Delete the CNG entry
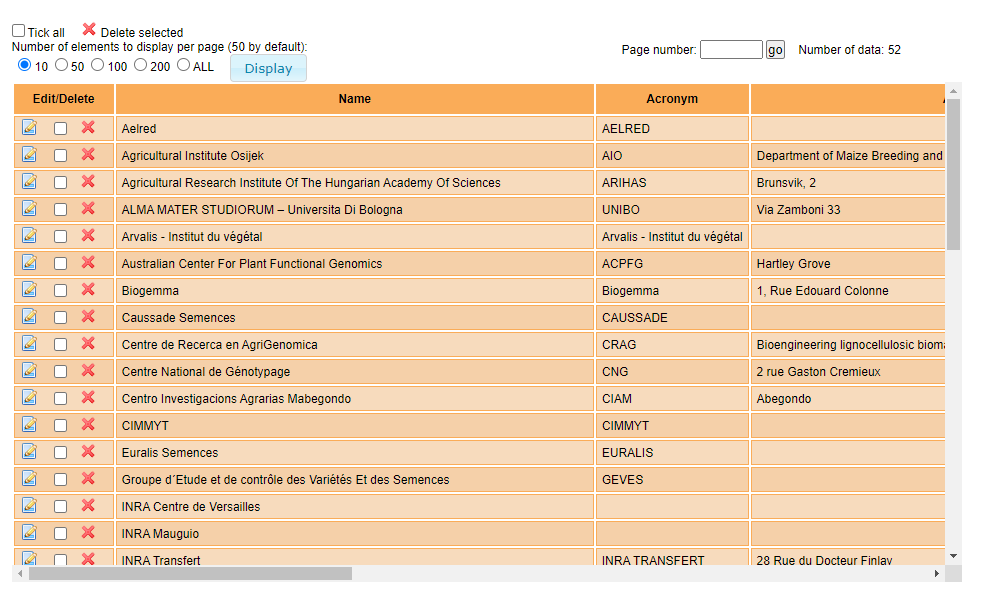Screen dimensions: 984x601 pyautogui.click(x=88, y=370)
